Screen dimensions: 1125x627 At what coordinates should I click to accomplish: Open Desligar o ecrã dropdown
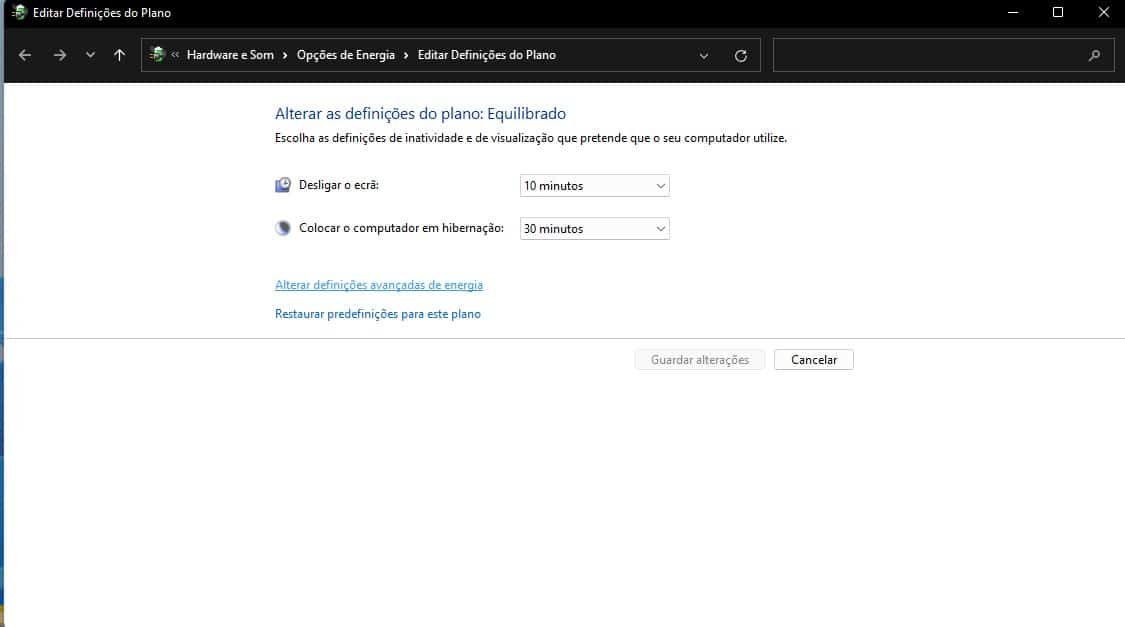point(595,186)
